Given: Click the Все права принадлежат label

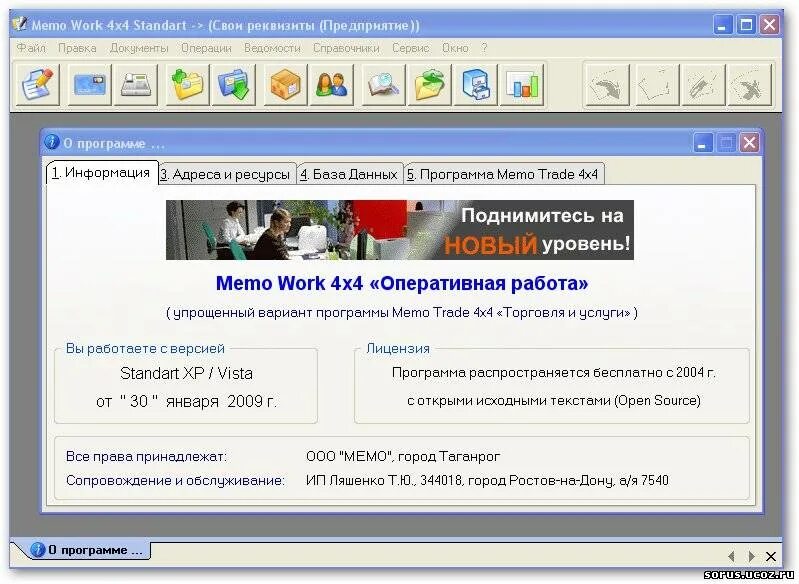Looking at the screenshot, I should pos(146,457).
